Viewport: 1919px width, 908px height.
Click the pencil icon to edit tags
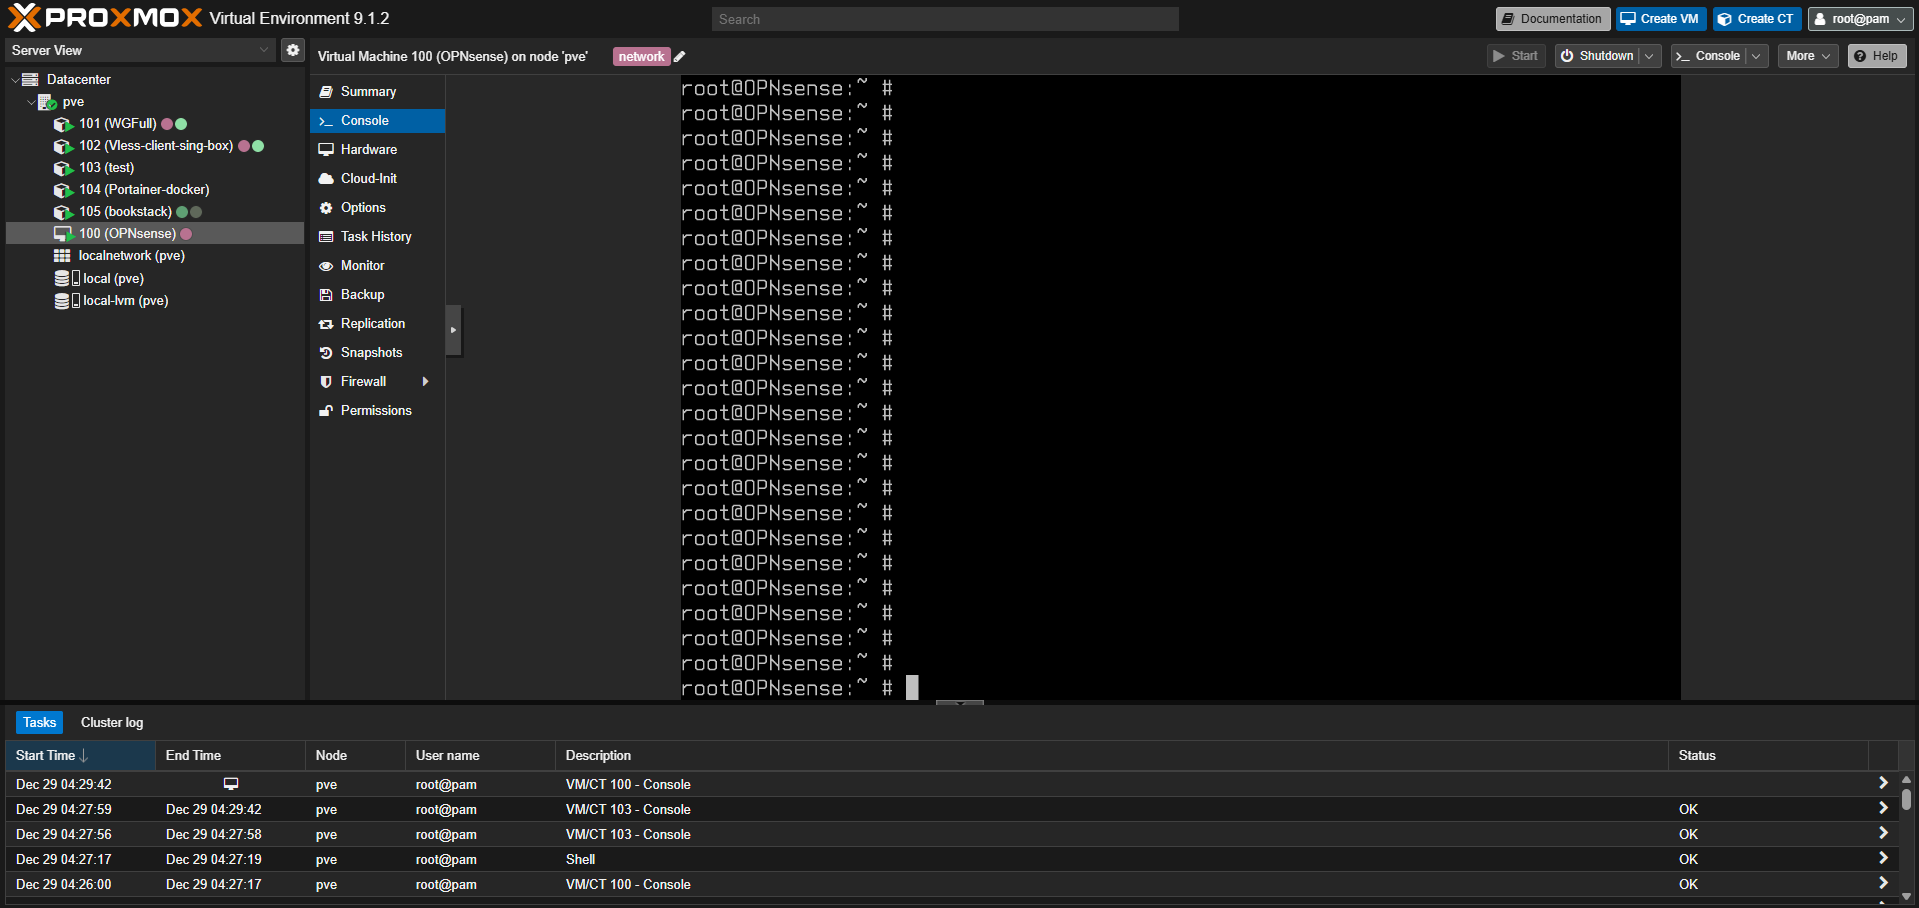680,57
